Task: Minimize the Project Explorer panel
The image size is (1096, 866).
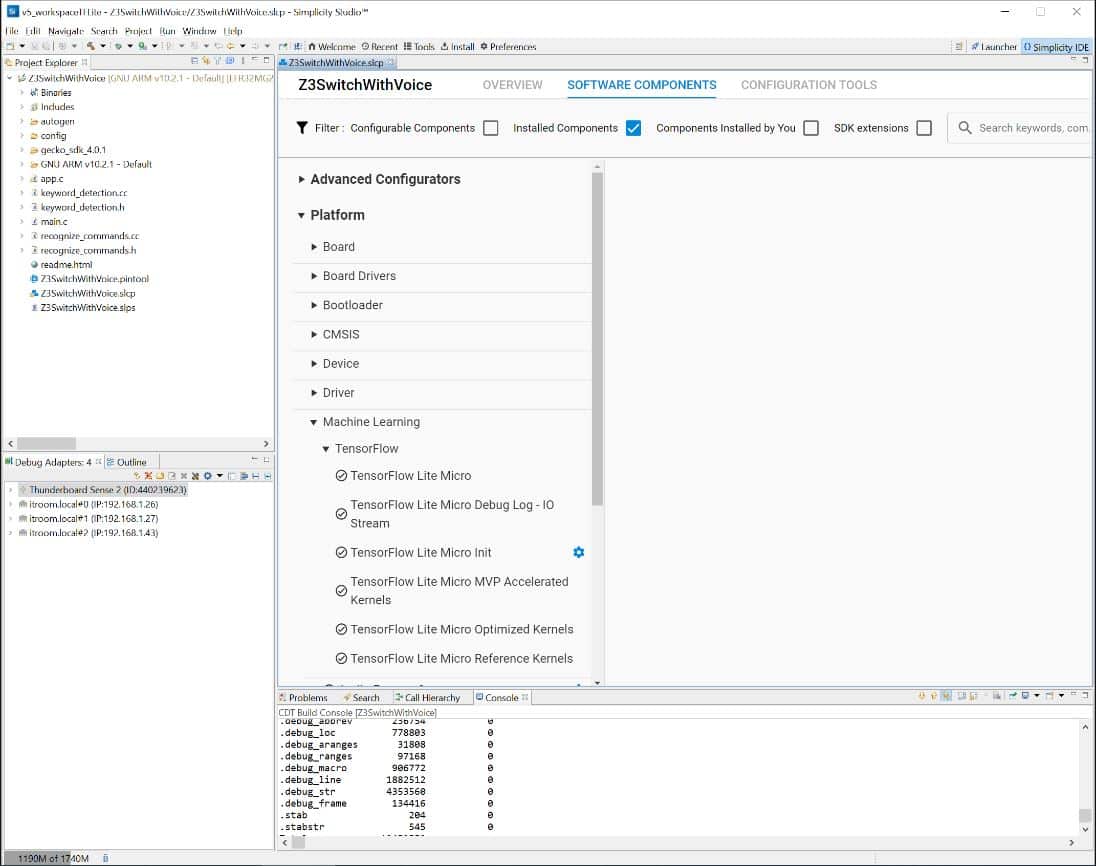Action: coord(254,61)
